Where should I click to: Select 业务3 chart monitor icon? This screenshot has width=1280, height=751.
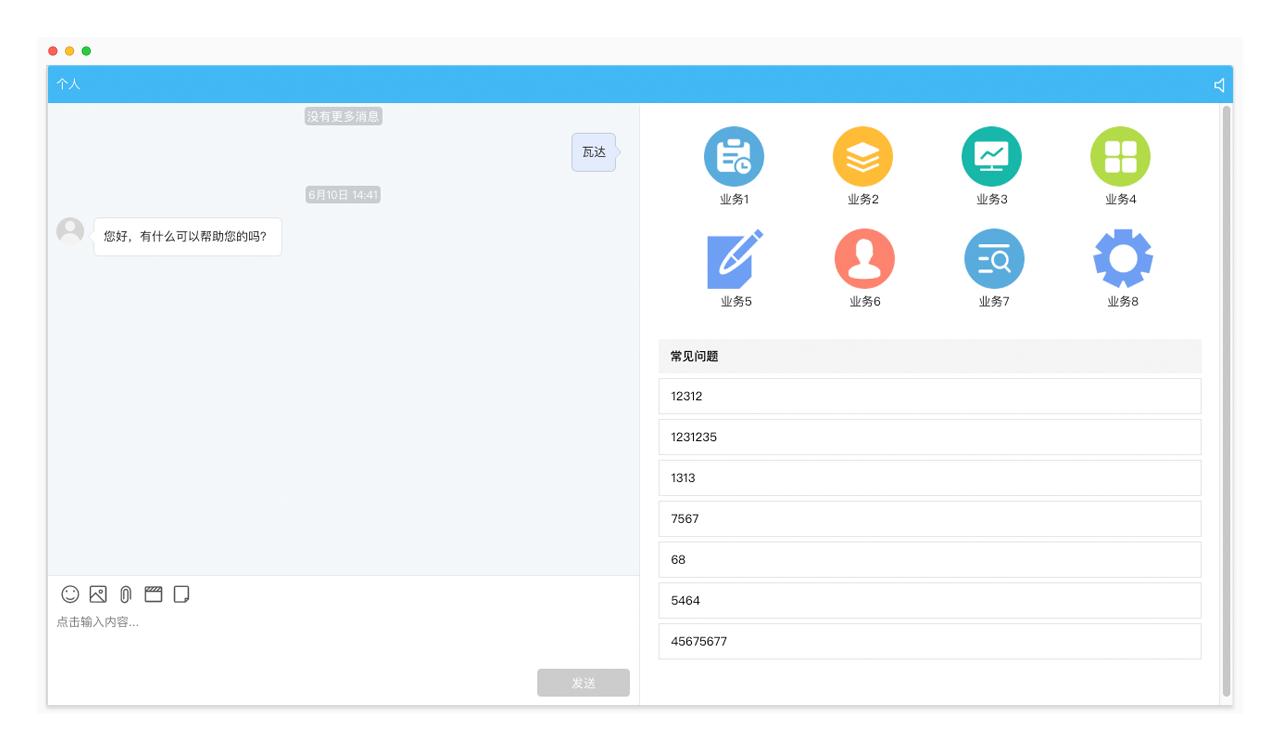(x=991, y=157)
